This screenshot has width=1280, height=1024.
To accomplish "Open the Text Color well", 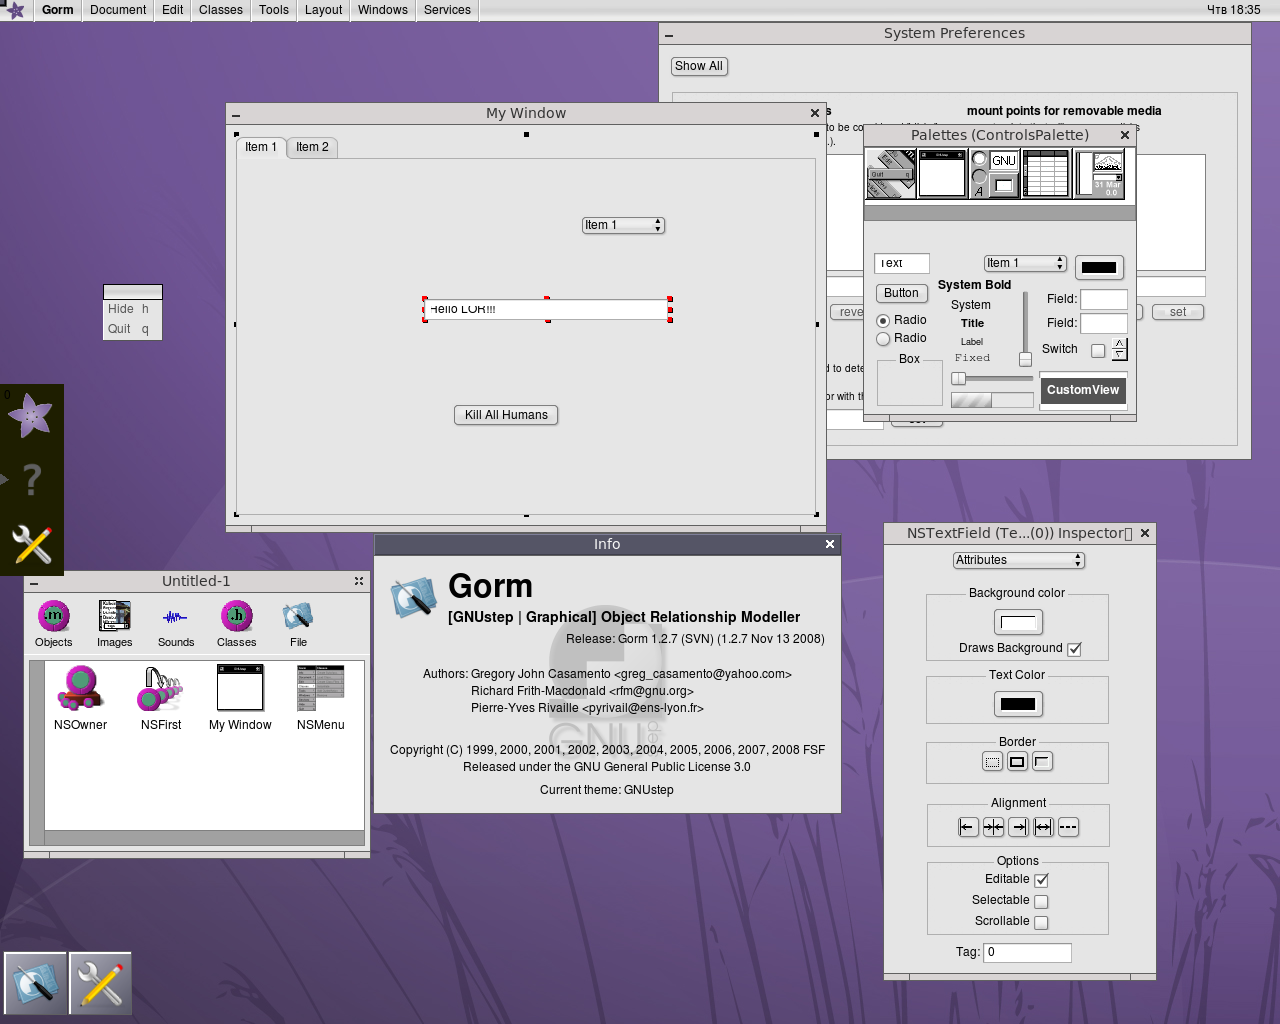I will point(1018,704).
